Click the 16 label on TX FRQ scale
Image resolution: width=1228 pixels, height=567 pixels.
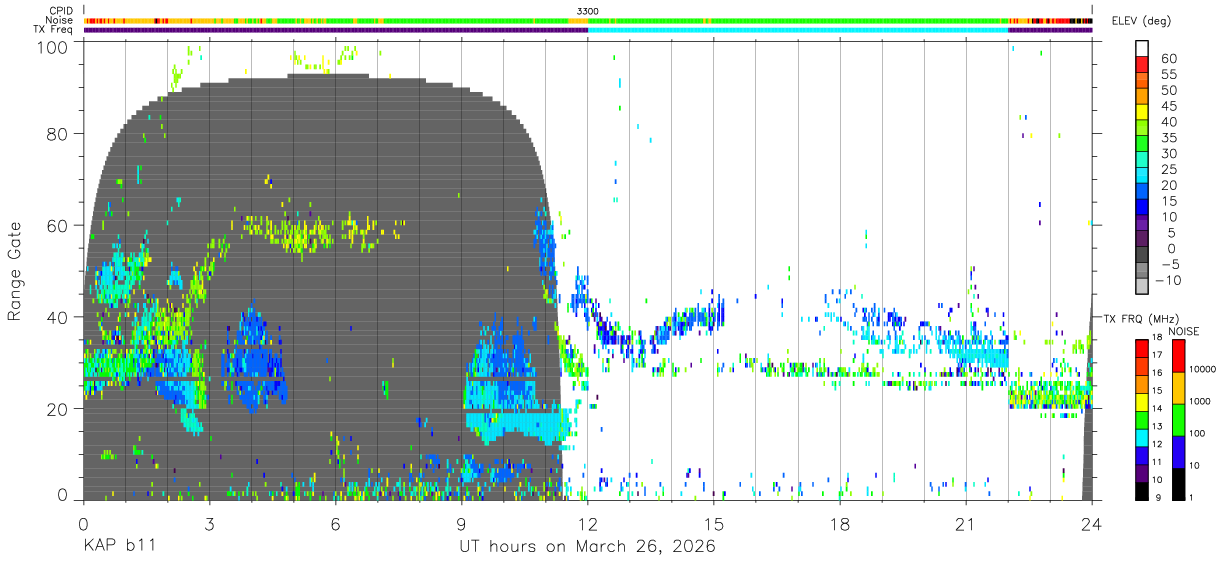pos(1156,373)
